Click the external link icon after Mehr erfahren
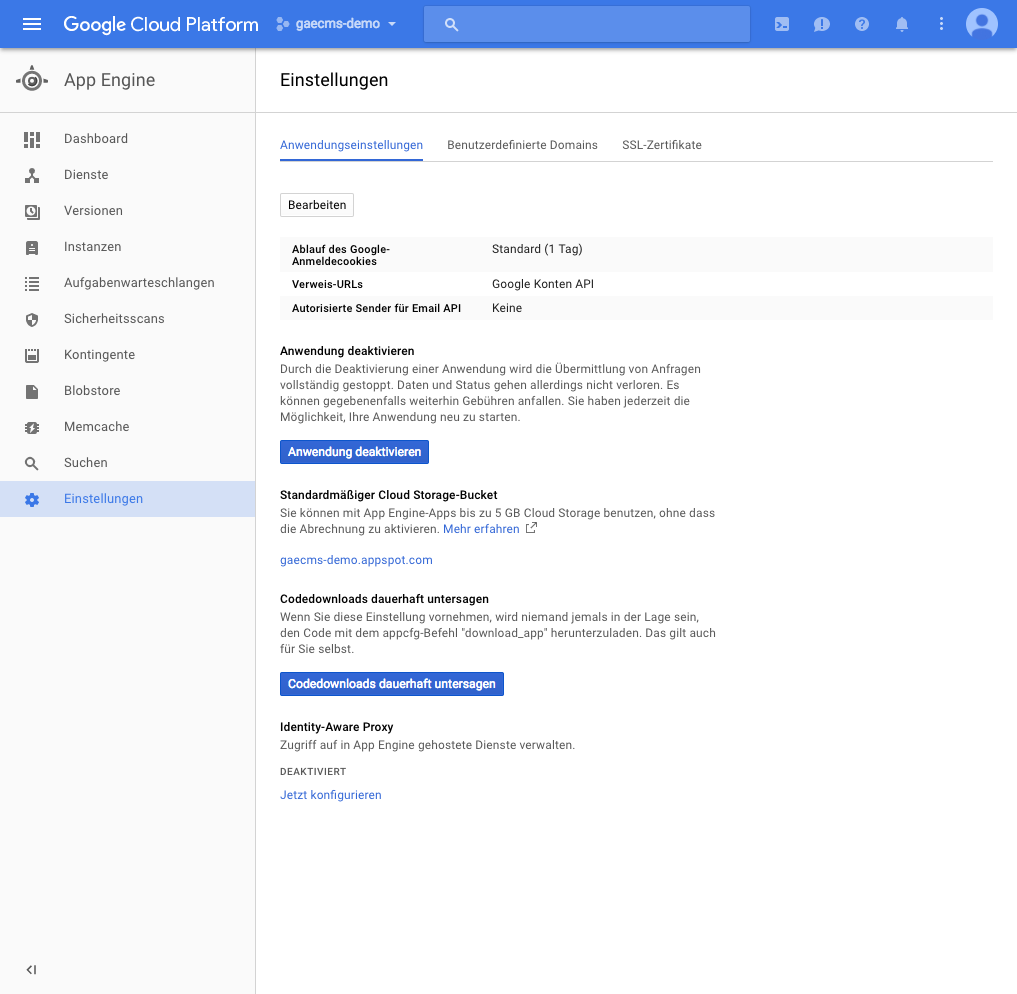This screenshot has height=994, width=1017. tap(531, 528)
